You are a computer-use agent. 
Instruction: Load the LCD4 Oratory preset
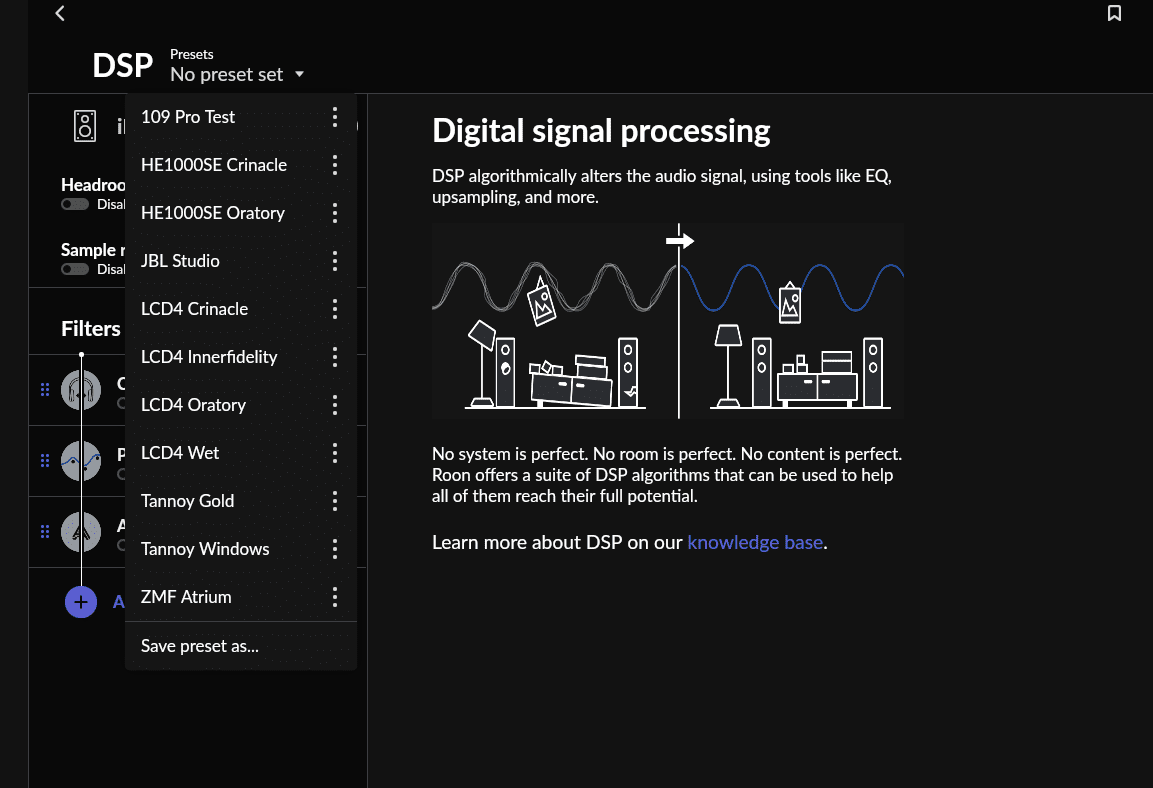click(193, 405)
